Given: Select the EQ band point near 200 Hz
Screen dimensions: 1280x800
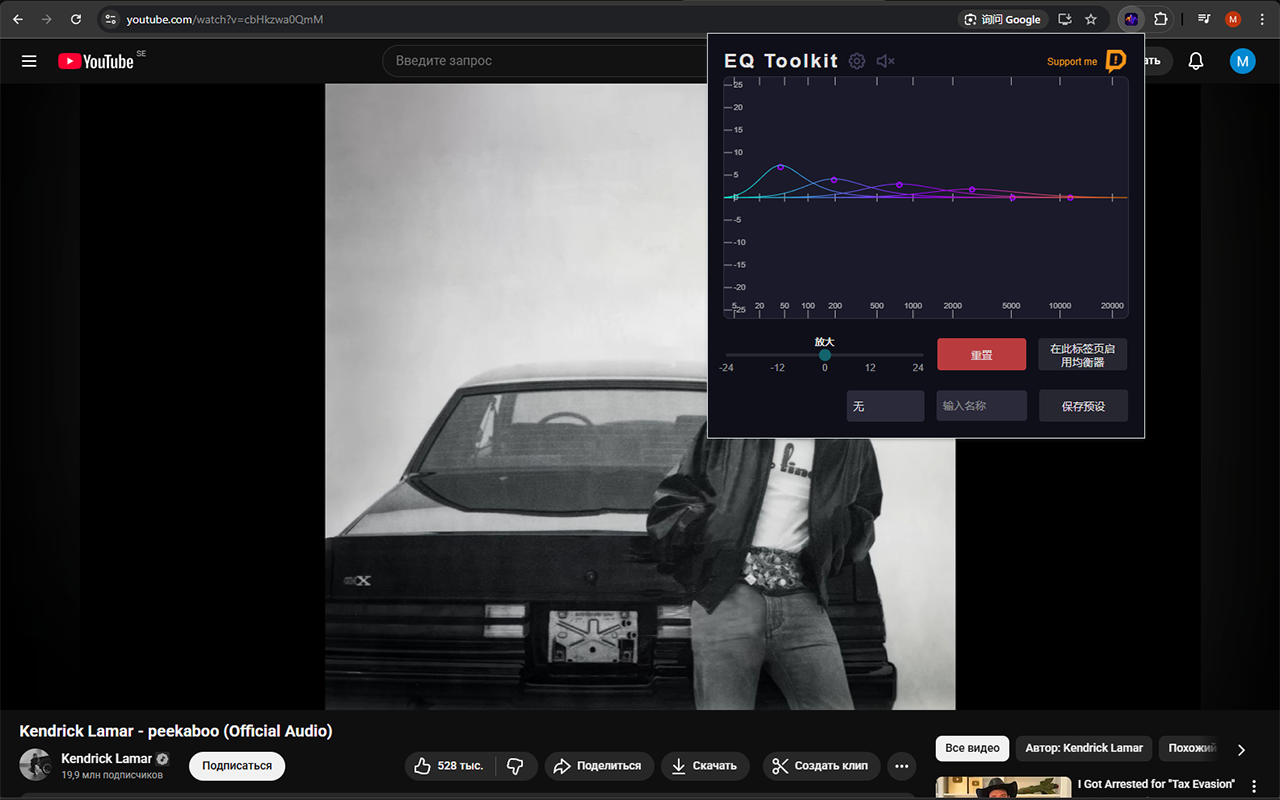Looking at the screenshot, I should 834,180.
